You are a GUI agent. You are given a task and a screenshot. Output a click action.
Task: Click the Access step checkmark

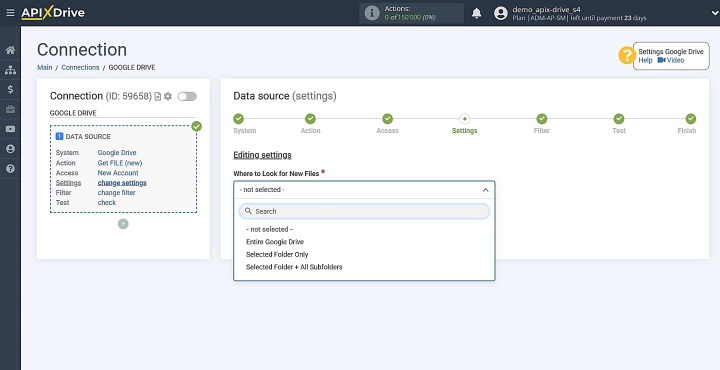(x=388, y=119)
